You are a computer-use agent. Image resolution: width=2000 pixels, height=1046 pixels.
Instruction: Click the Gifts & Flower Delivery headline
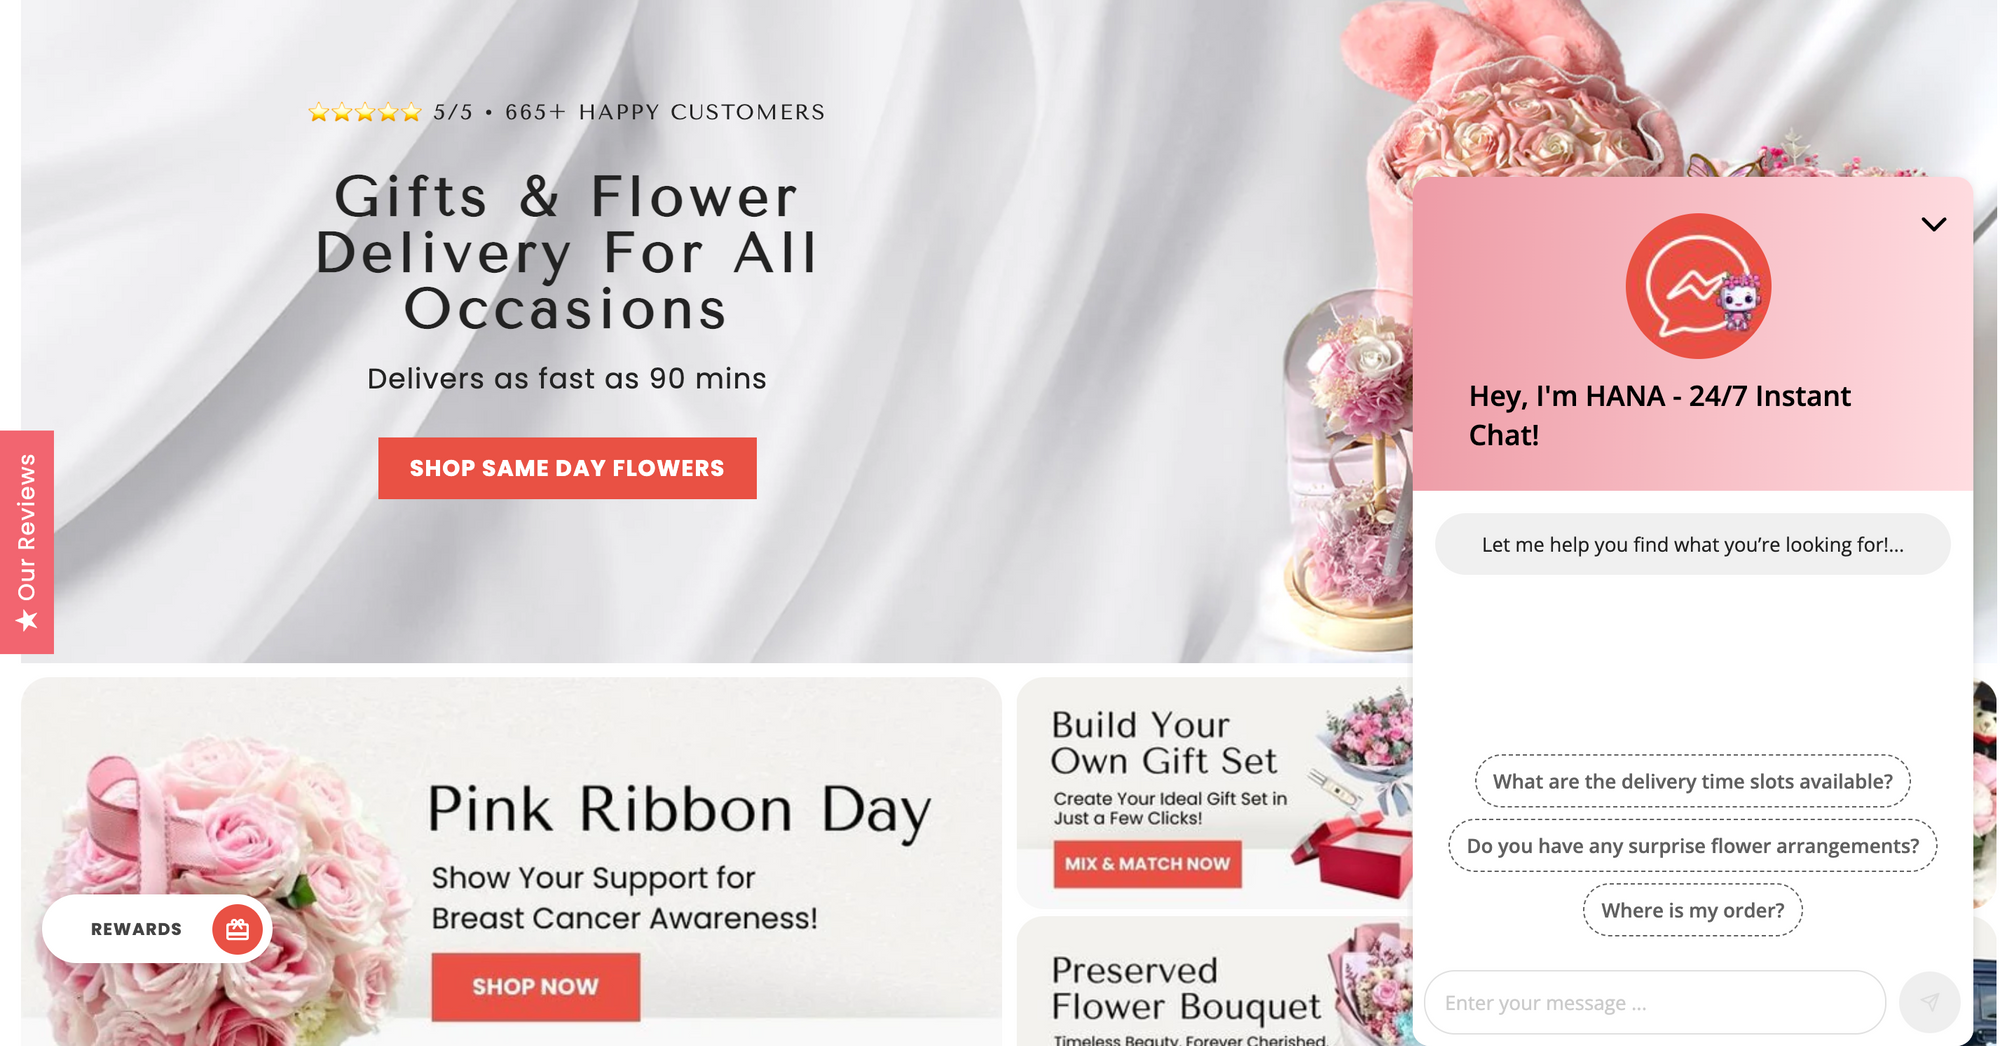567,252
